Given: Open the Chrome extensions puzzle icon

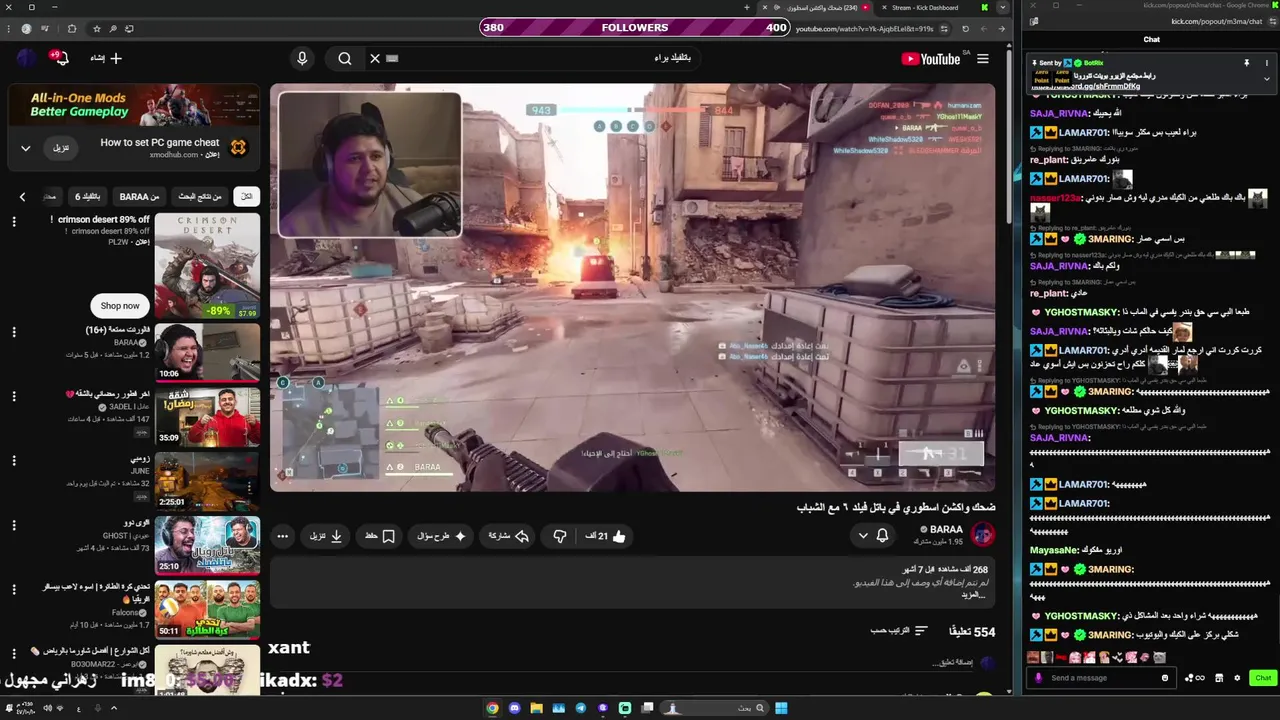Looking at the screenshot, I should tap(71, 29).
